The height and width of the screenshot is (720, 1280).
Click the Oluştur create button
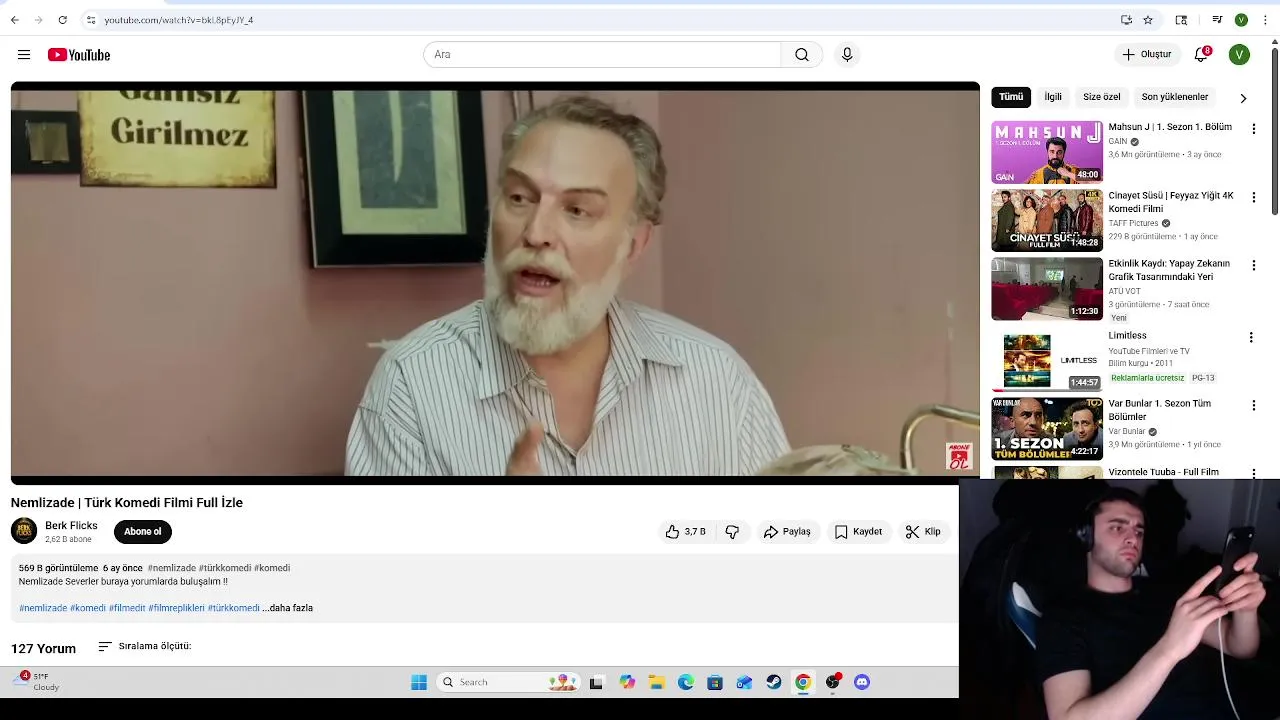(x=1146, y=55)
